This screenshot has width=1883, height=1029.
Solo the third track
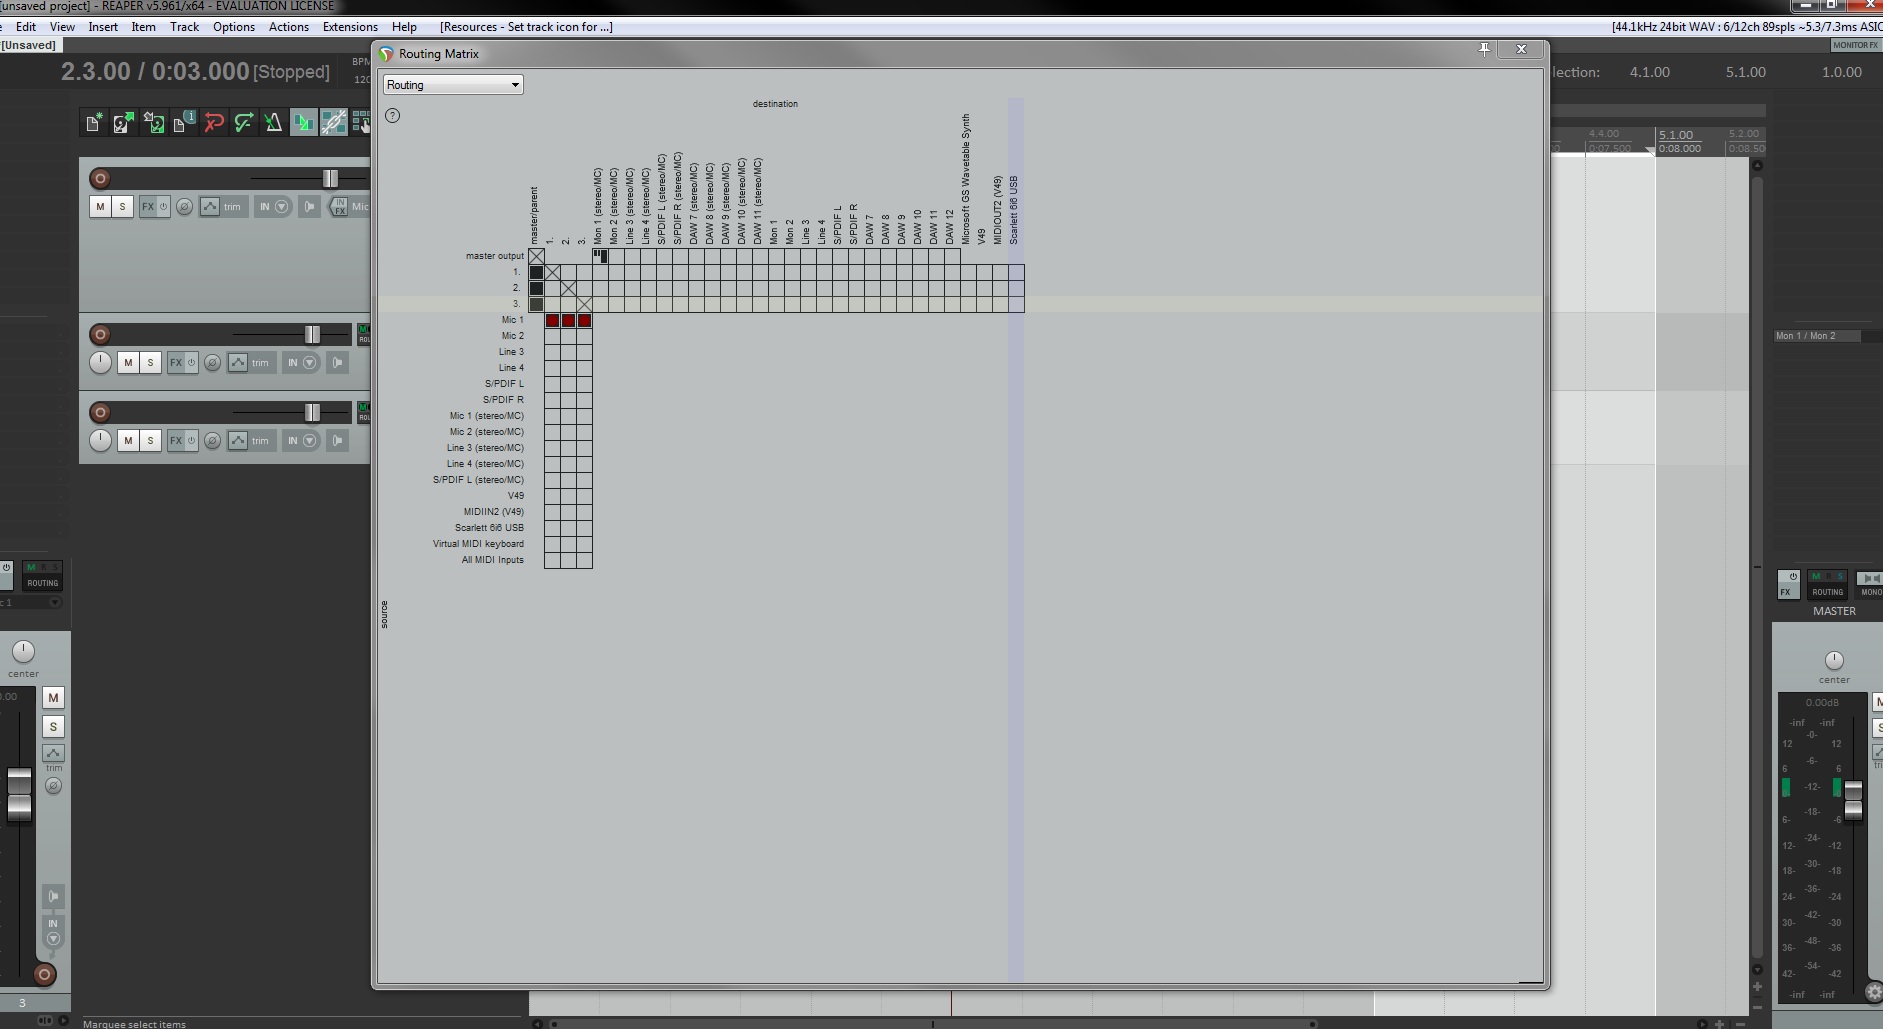click(150, 441)
